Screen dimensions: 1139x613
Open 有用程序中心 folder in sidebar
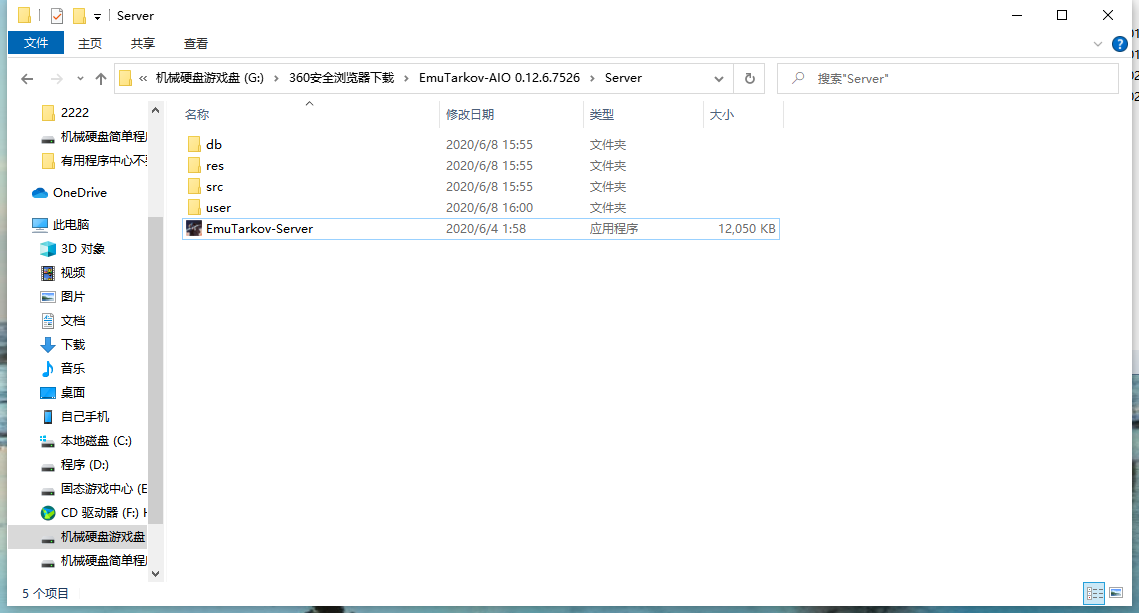[x=104, y=161]
